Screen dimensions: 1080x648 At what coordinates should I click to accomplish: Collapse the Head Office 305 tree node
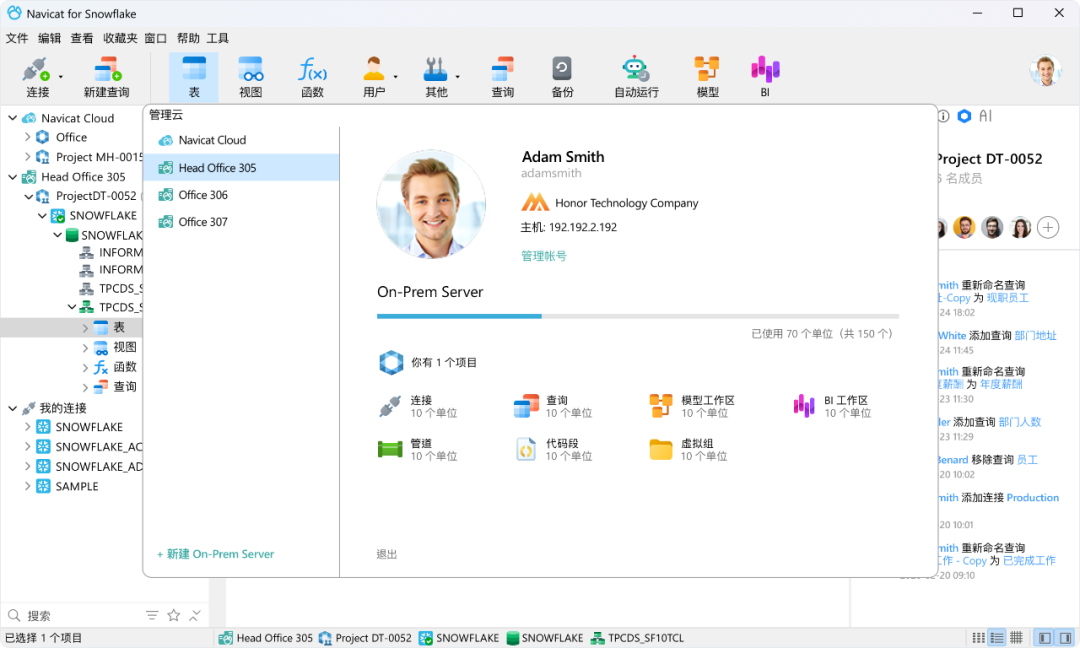12,177
